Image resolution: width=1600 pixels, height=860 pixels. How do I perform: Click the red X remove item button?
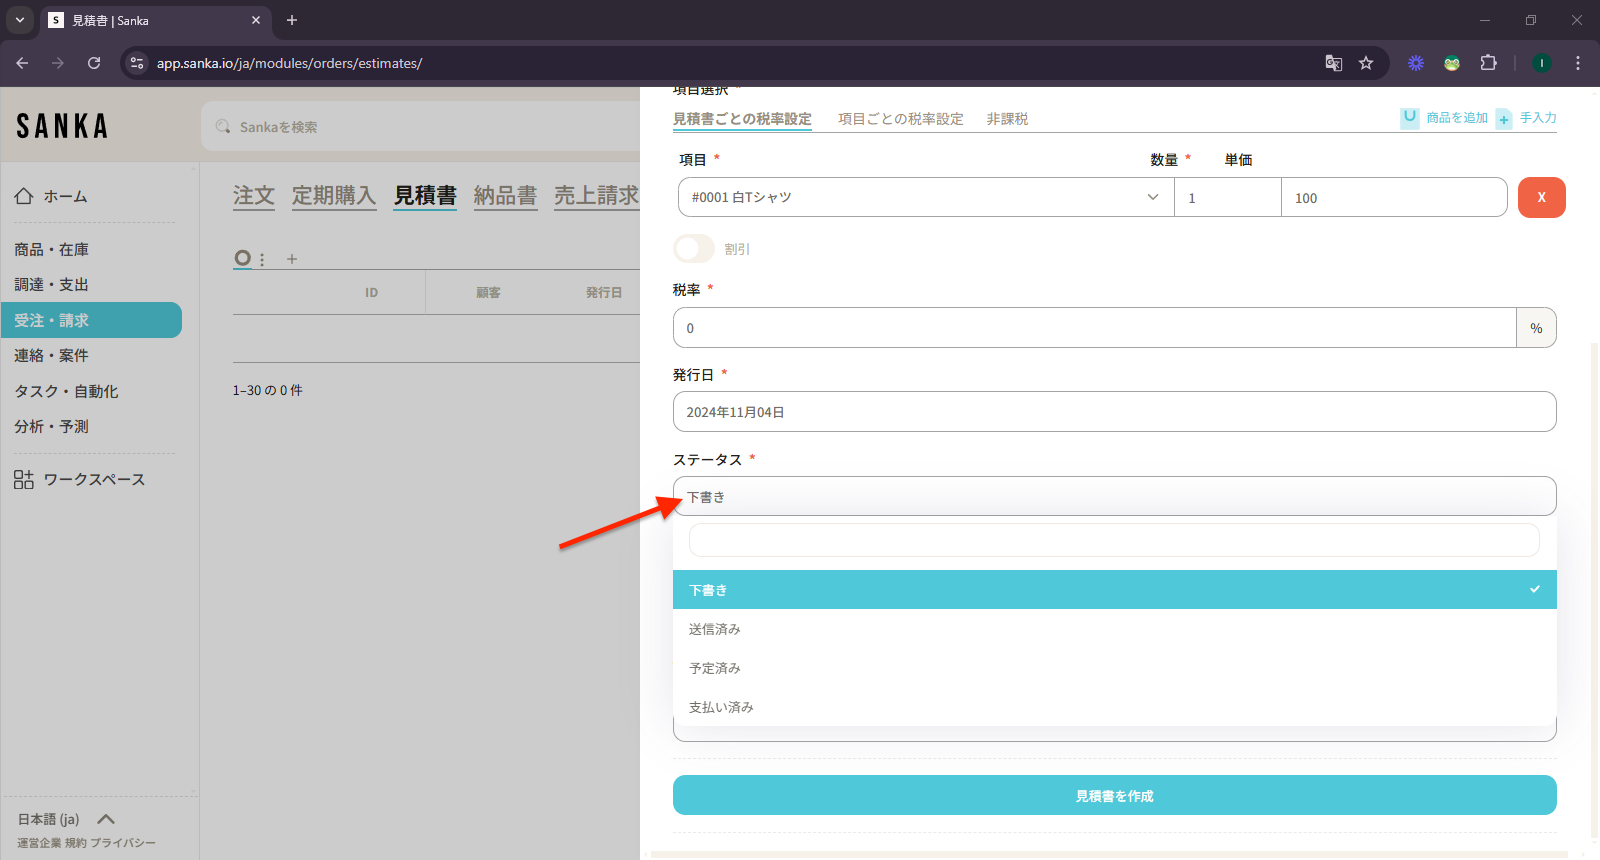[1541, 197]
